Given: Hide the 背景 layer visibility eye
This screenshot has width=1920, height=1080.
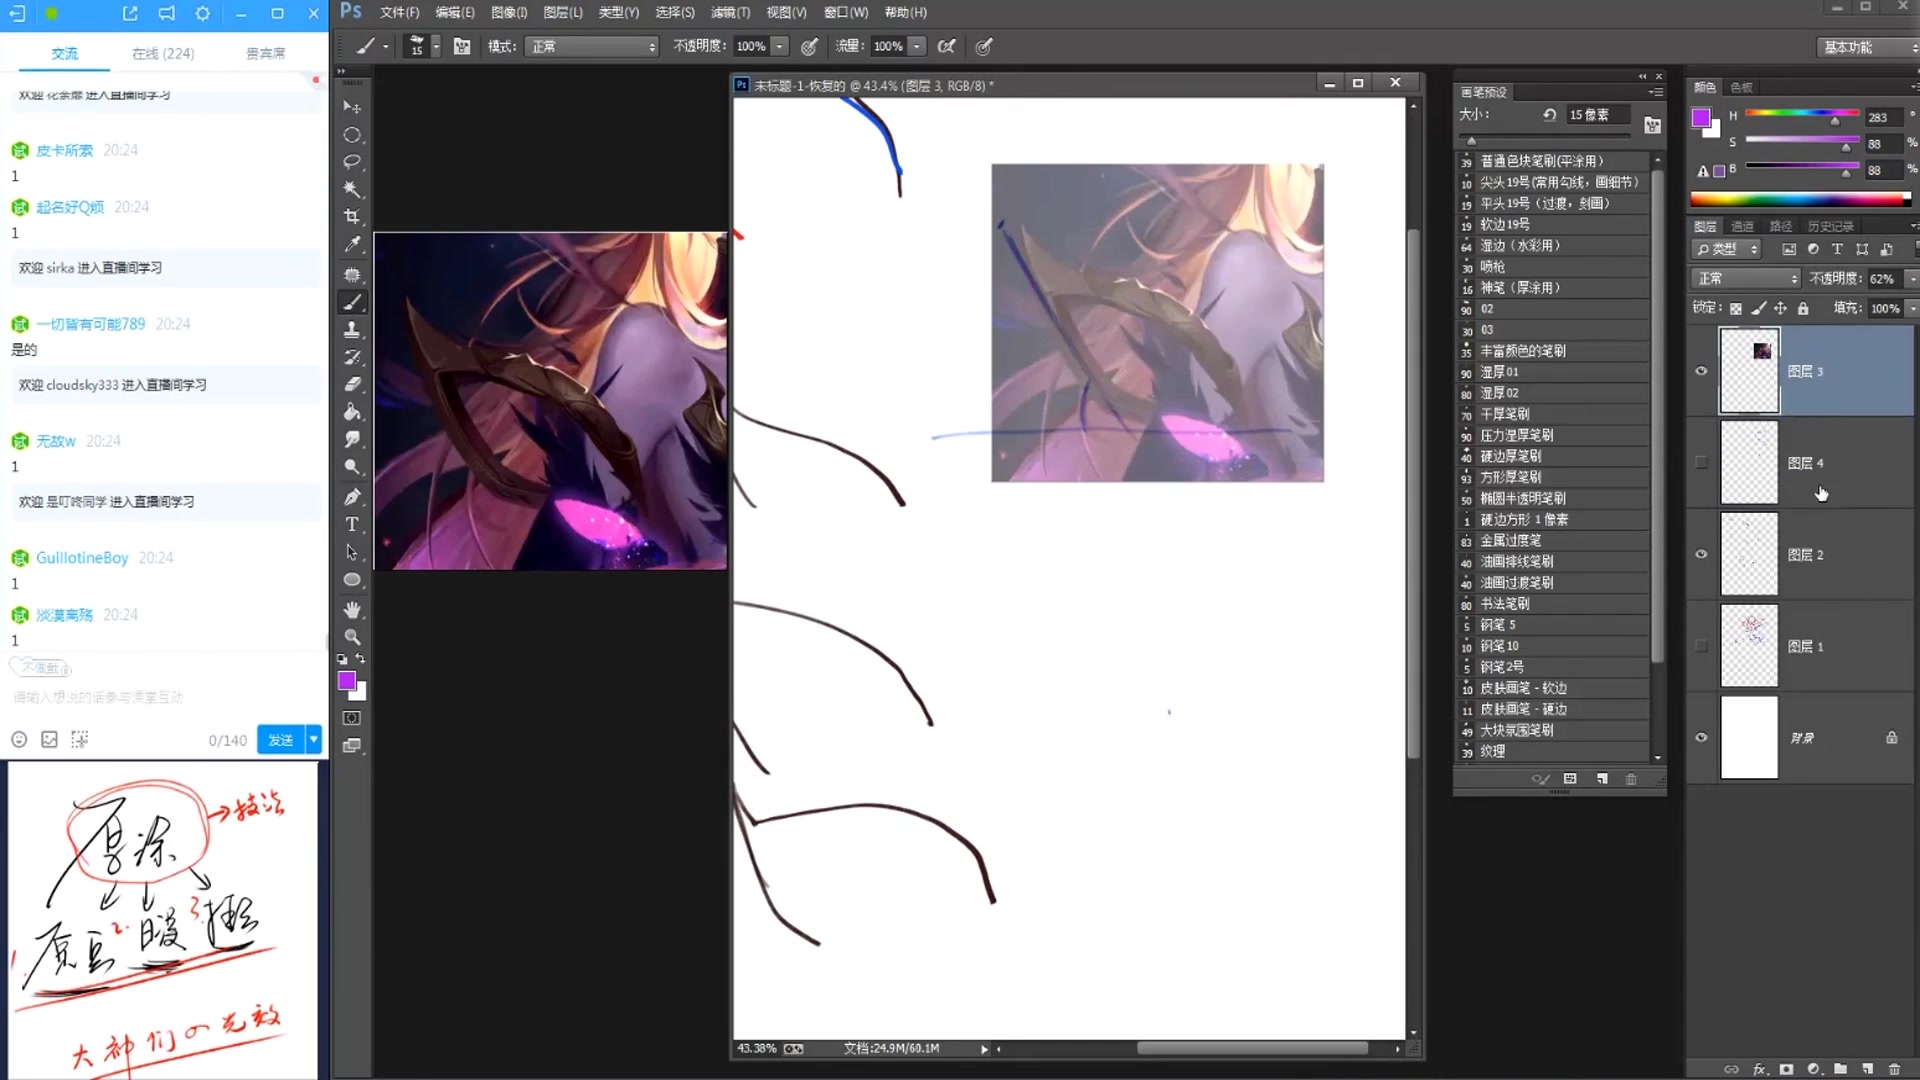Looking at the screenshot, I should [x=1701, y=737].
